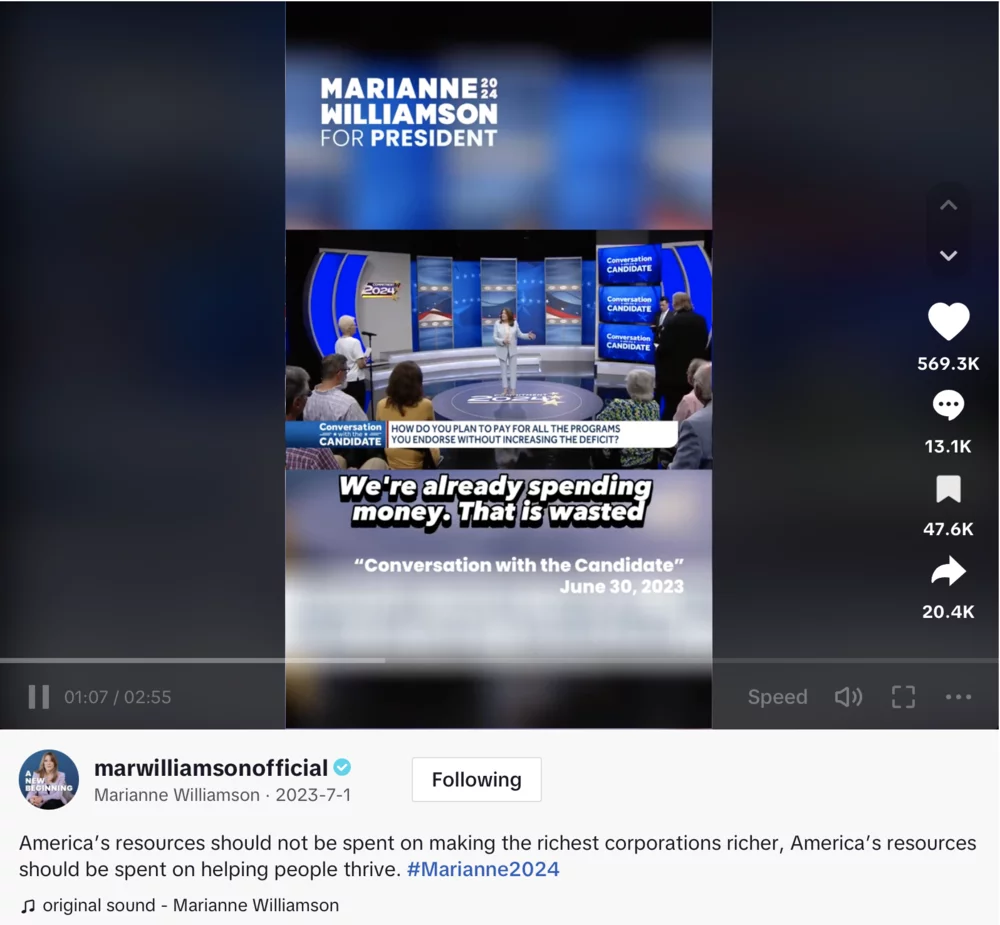Viewport: 1000px width, 925px height.
Task: Toggle the Following button
Action: click(x=476, y=780)
